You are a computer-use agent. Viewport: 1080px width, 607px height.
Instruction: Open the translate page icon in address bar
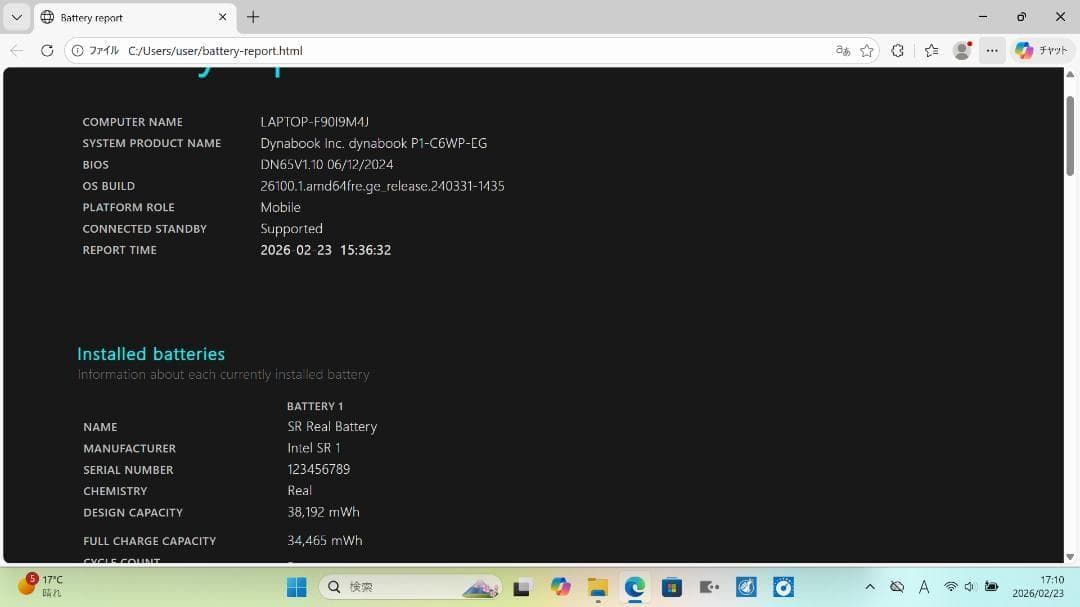[x=843, y=50]
